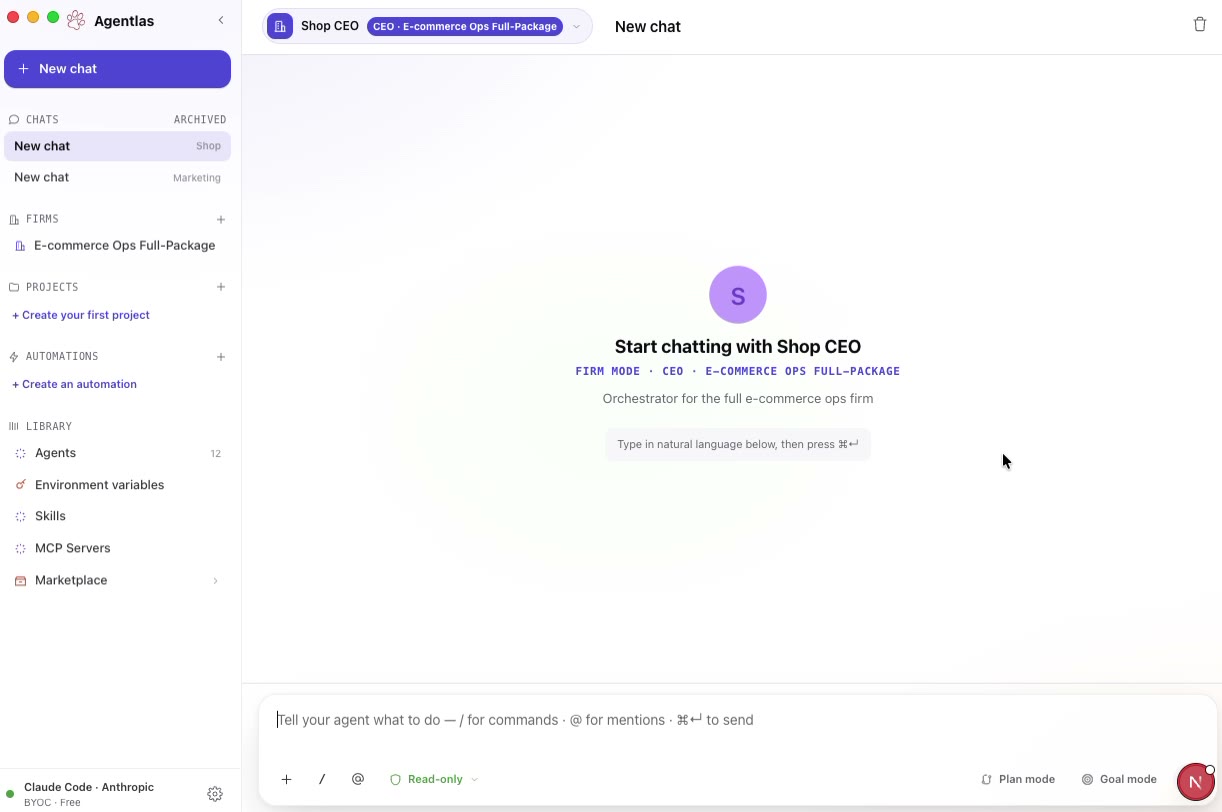Open the Shop CEO agent selector chevron
Viewport: 1222px width, 812px height.
pyautogui.click(x=577, y=26)
